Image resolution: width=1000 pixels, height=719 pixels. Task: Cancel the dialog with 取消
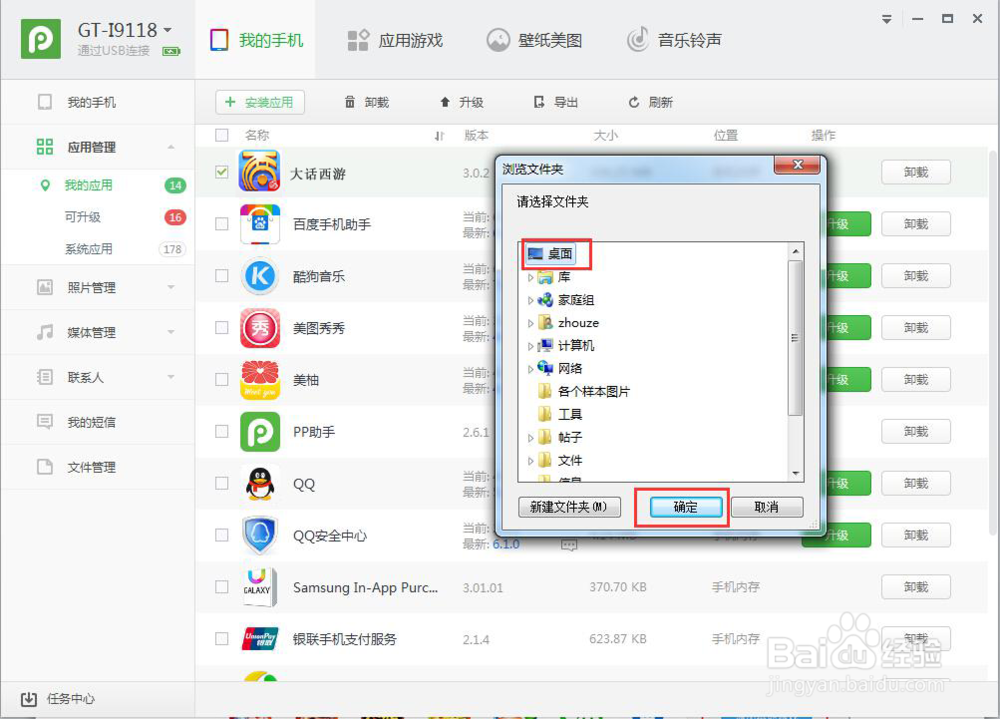click(766, 507)
